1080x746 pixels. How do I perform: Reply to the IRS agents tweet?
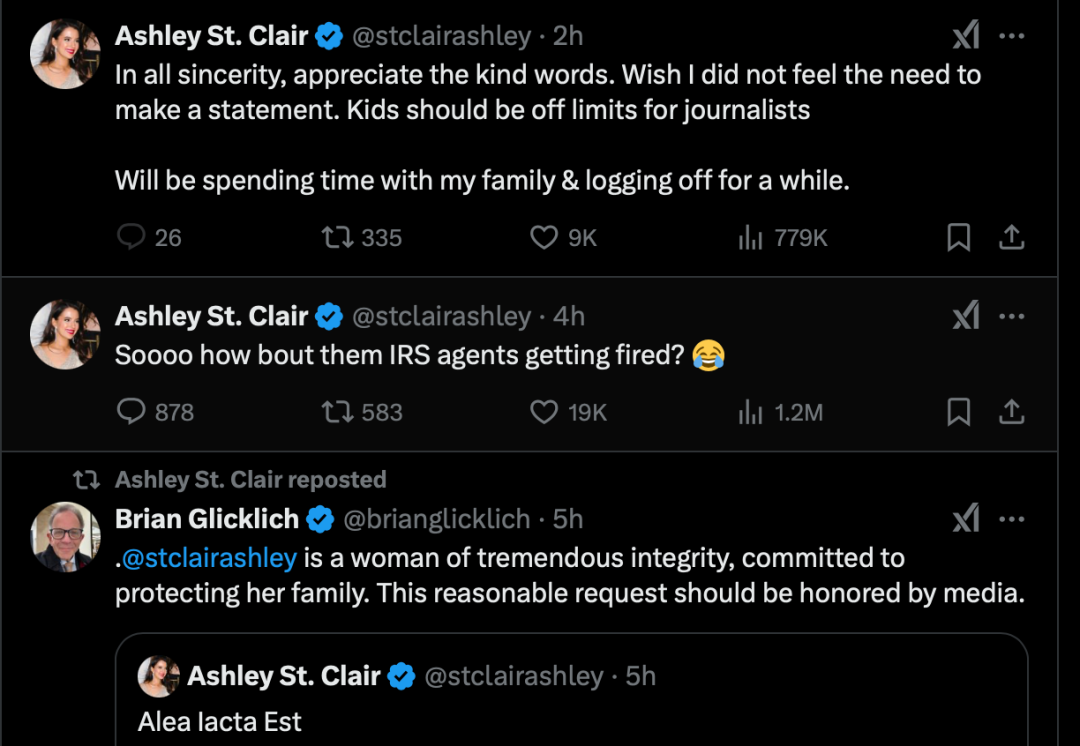tap(155, 412)
